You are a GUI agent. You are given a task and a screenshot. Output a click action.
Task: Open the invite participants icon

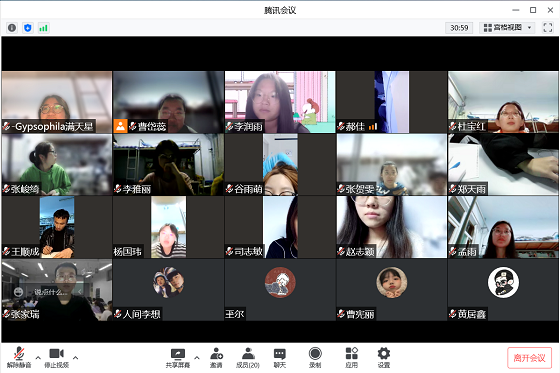click(x=216, y=358)
